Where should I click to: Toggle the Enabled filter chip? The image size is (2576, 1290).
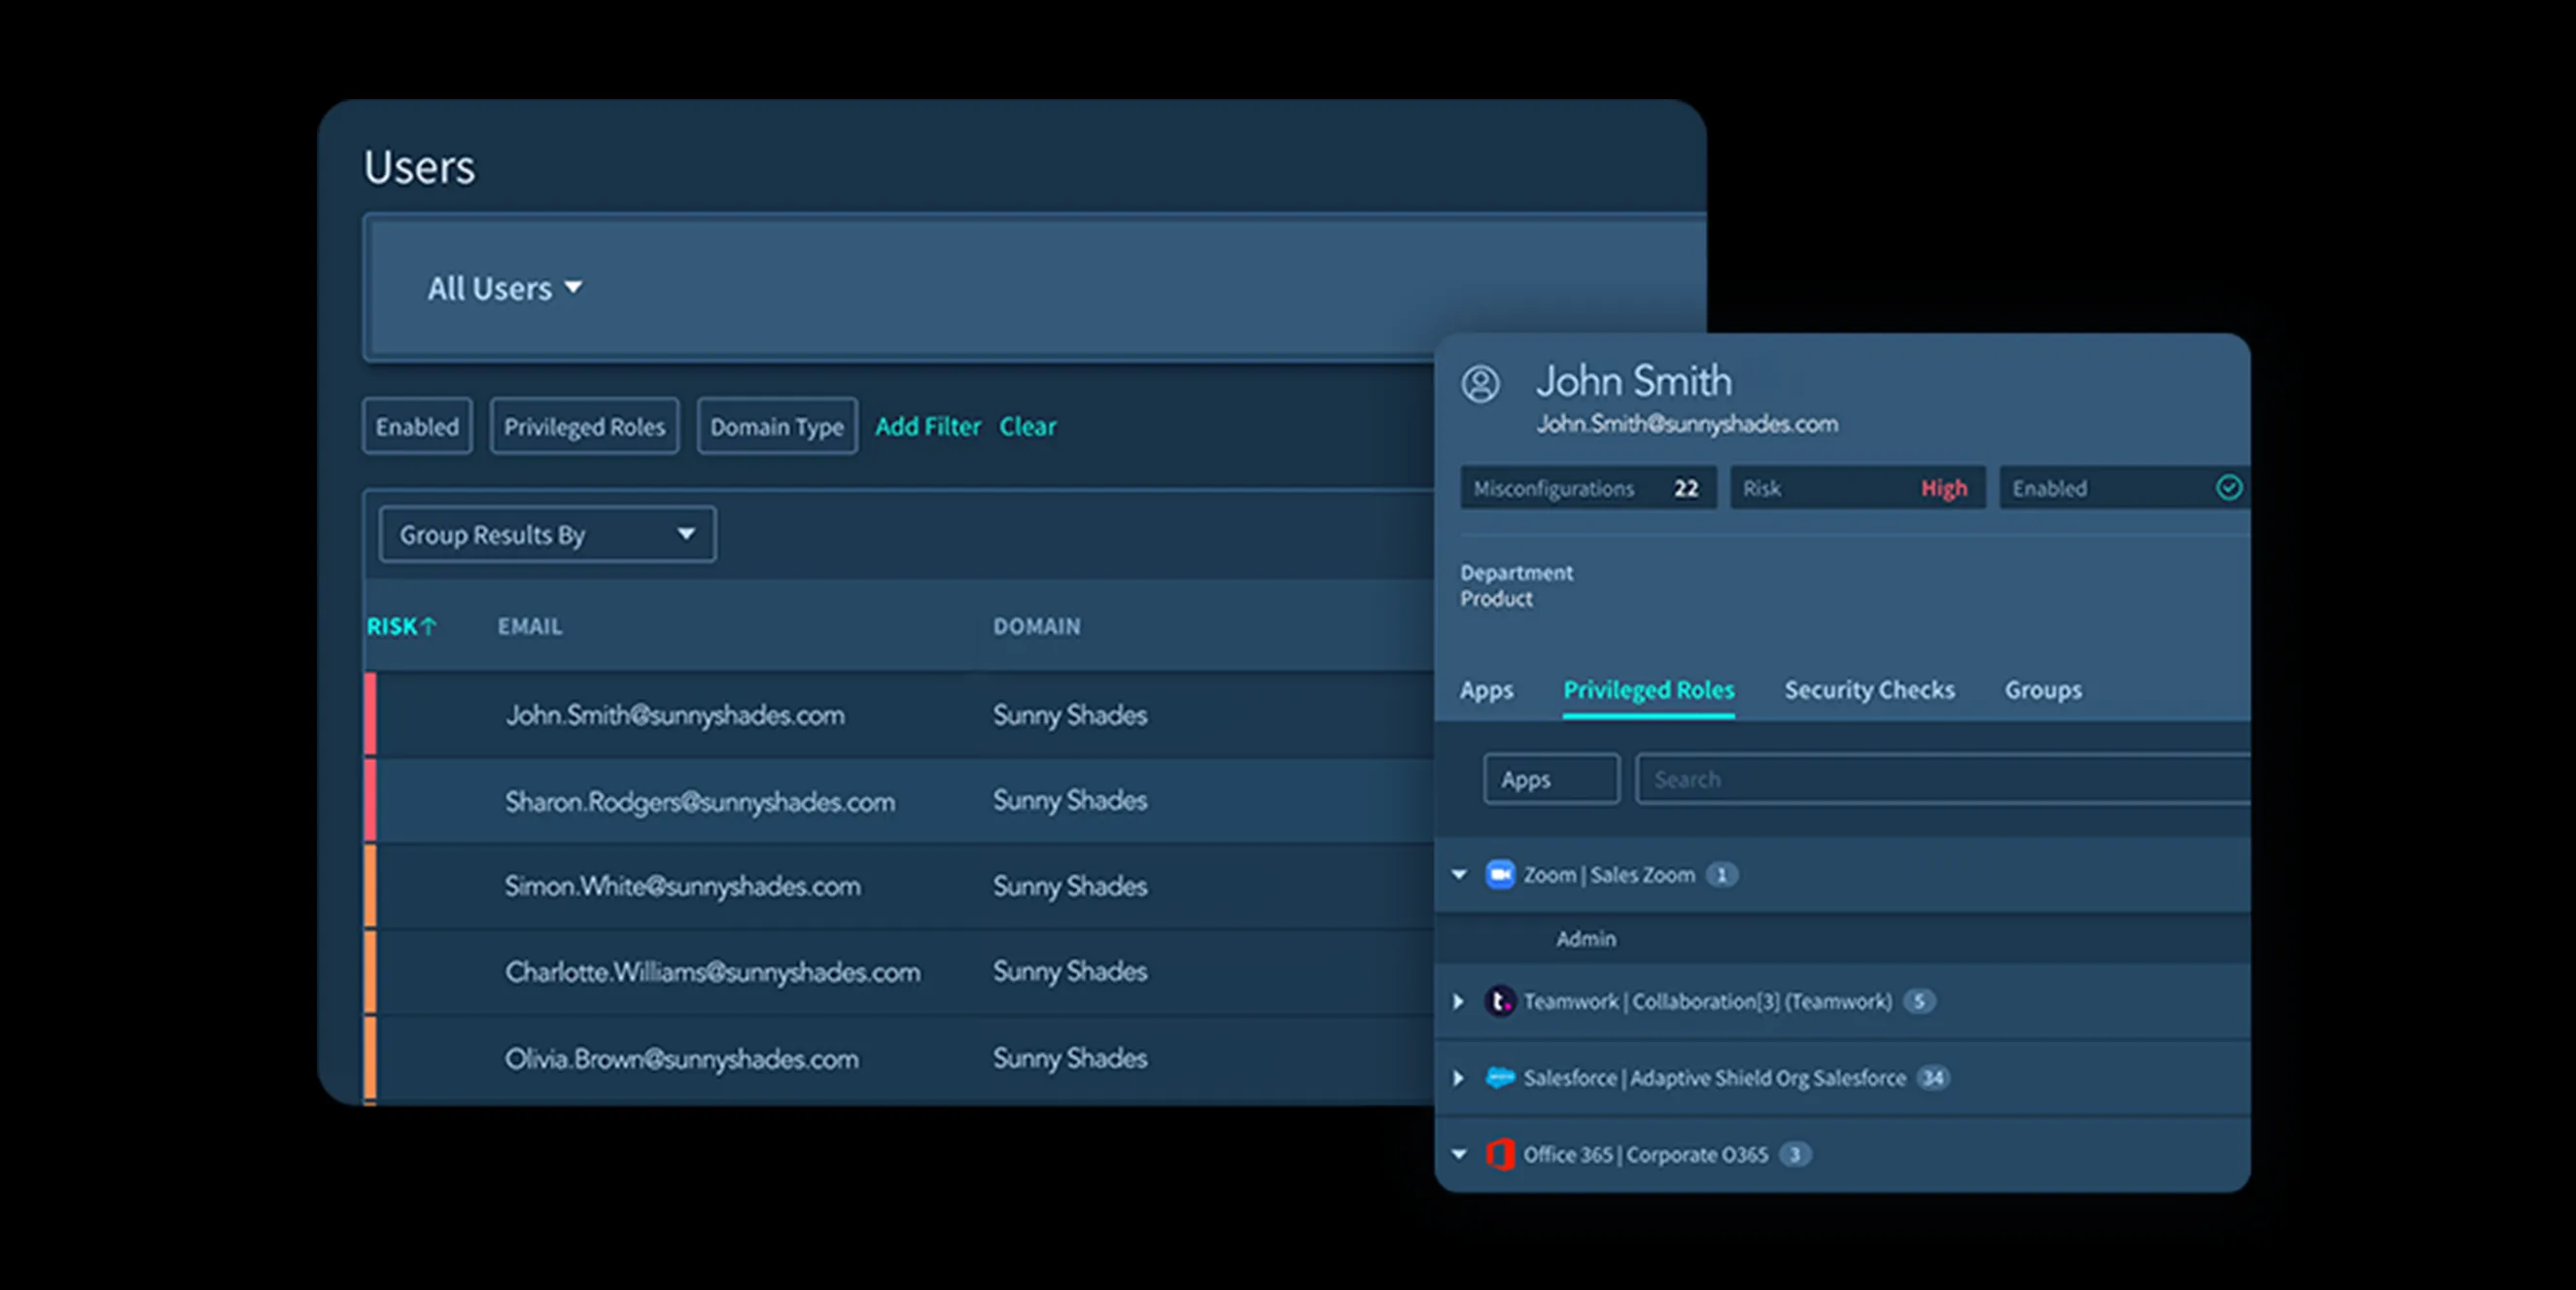point(417,426)
